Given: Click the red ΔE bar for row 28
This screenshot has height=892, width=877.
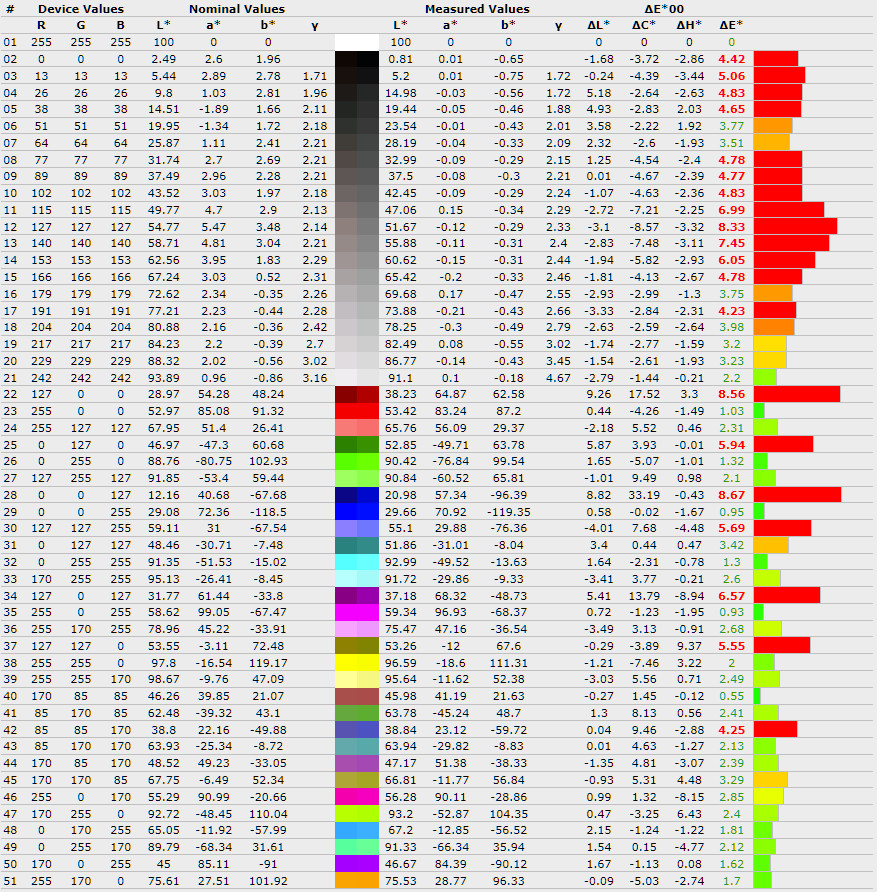Looking at the screenshot, I should [x=797, y=495].
